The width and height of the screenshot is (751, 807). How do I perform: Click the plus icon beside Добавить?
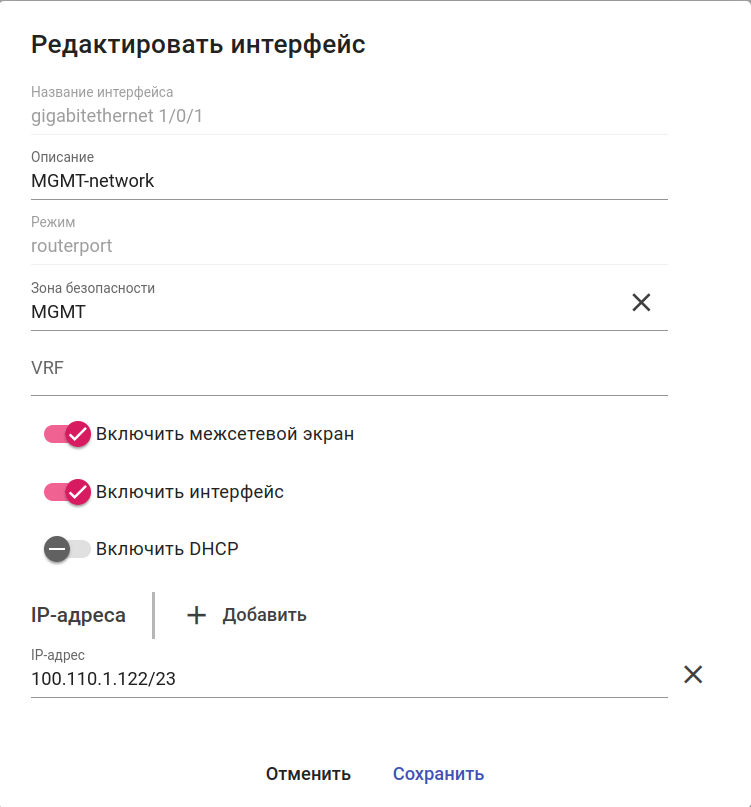click(197, 615)
